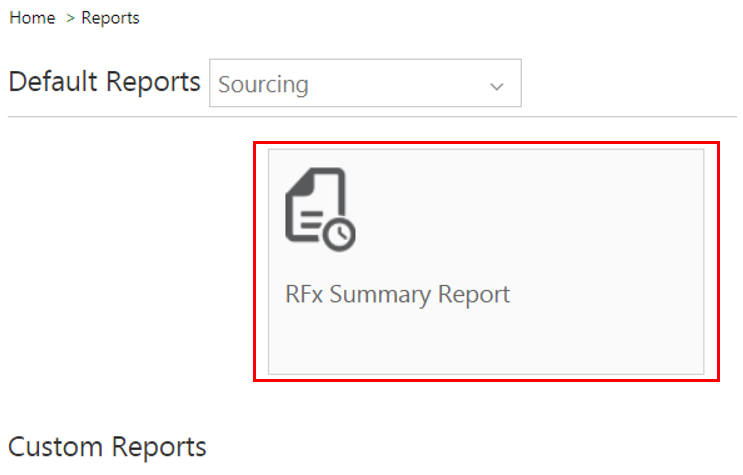Viewport: 743px width, 475px height.
Task: Click the RFx Summary Report label text
Action: point(397,295)
